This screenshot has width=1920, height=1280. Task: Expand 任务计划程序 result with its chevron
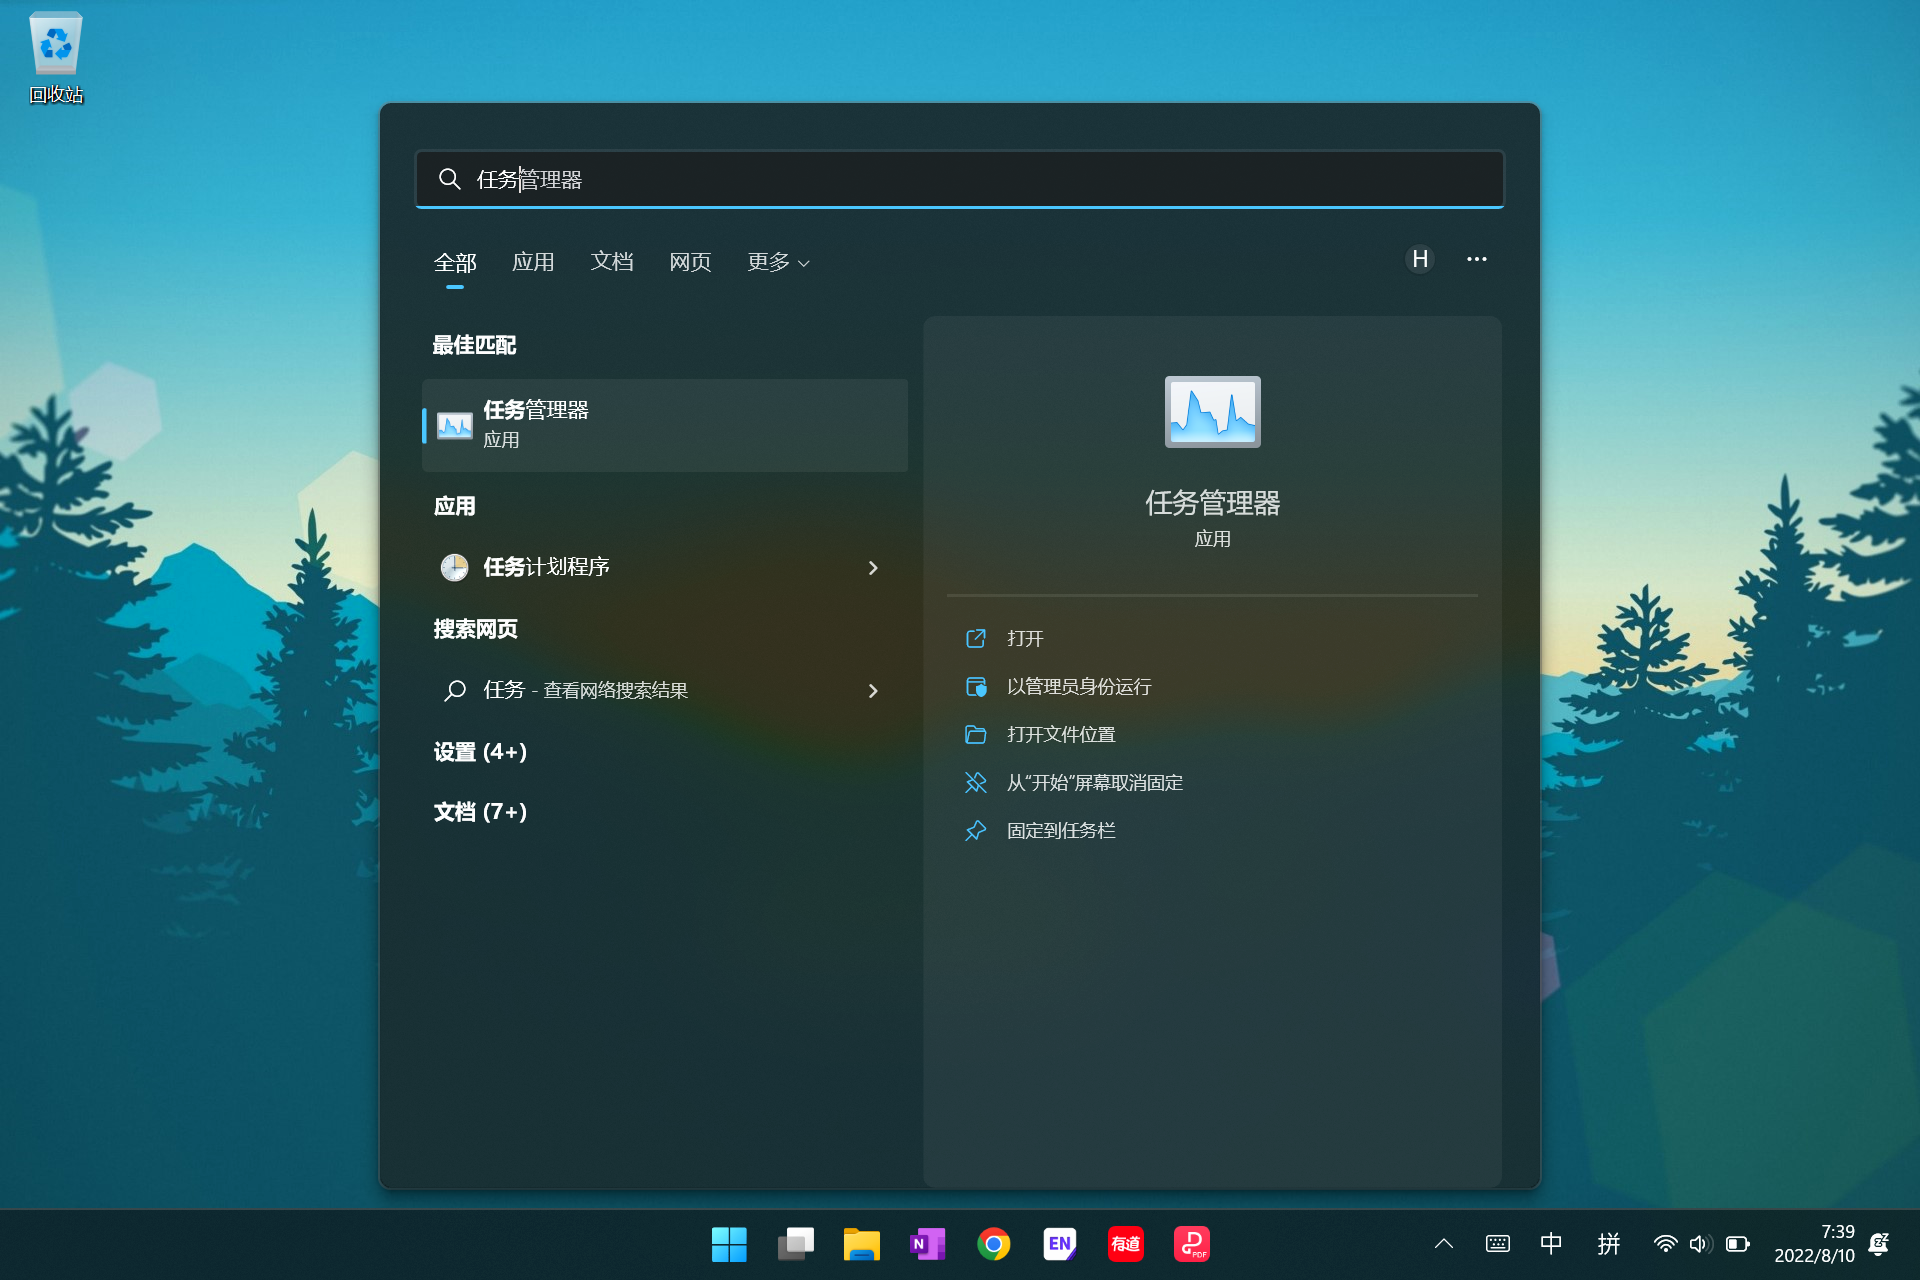[873, 567]
